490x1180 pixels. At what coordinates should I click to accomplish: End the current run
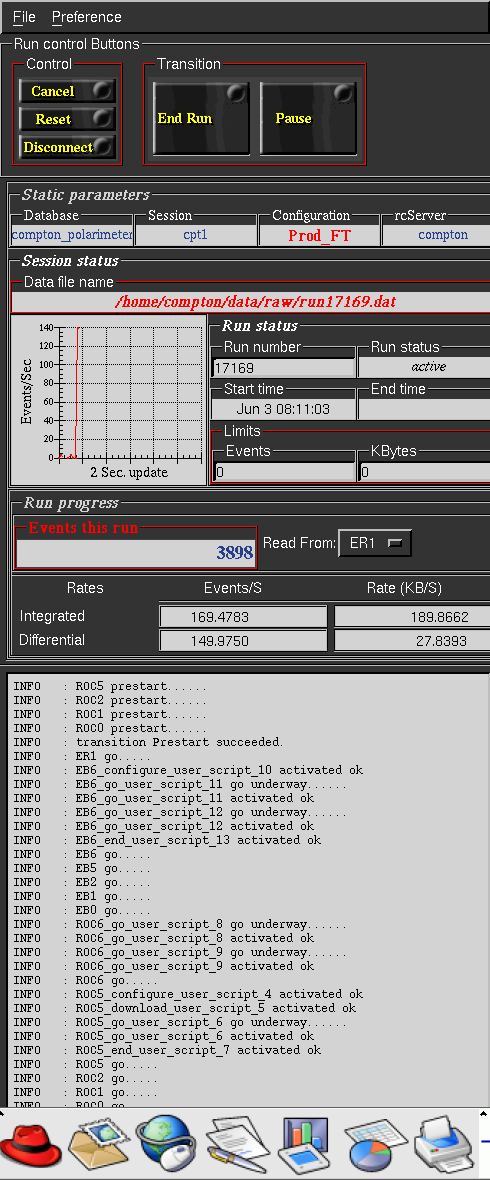click(201, 118)
